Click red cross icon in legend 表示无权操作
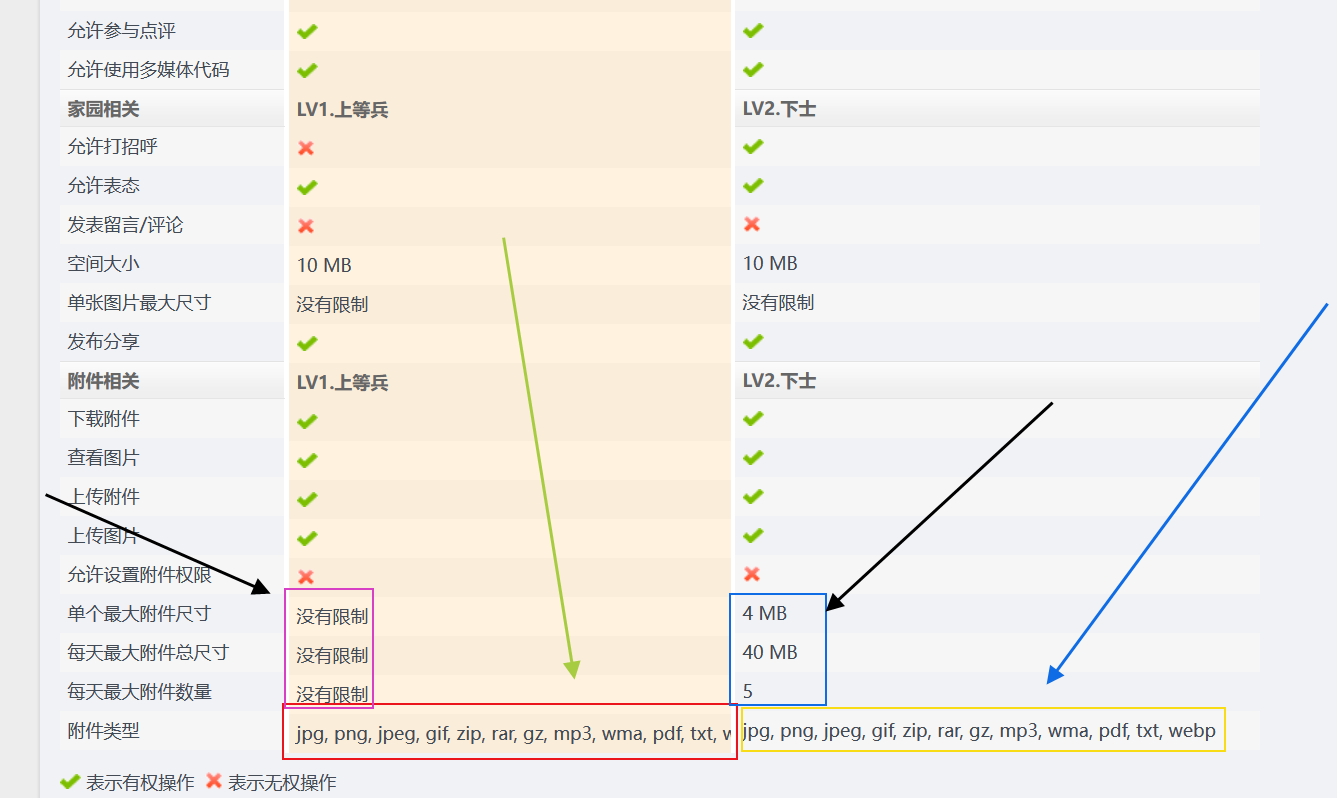This screenshot has height=798, width=1337. coord(214,782)
